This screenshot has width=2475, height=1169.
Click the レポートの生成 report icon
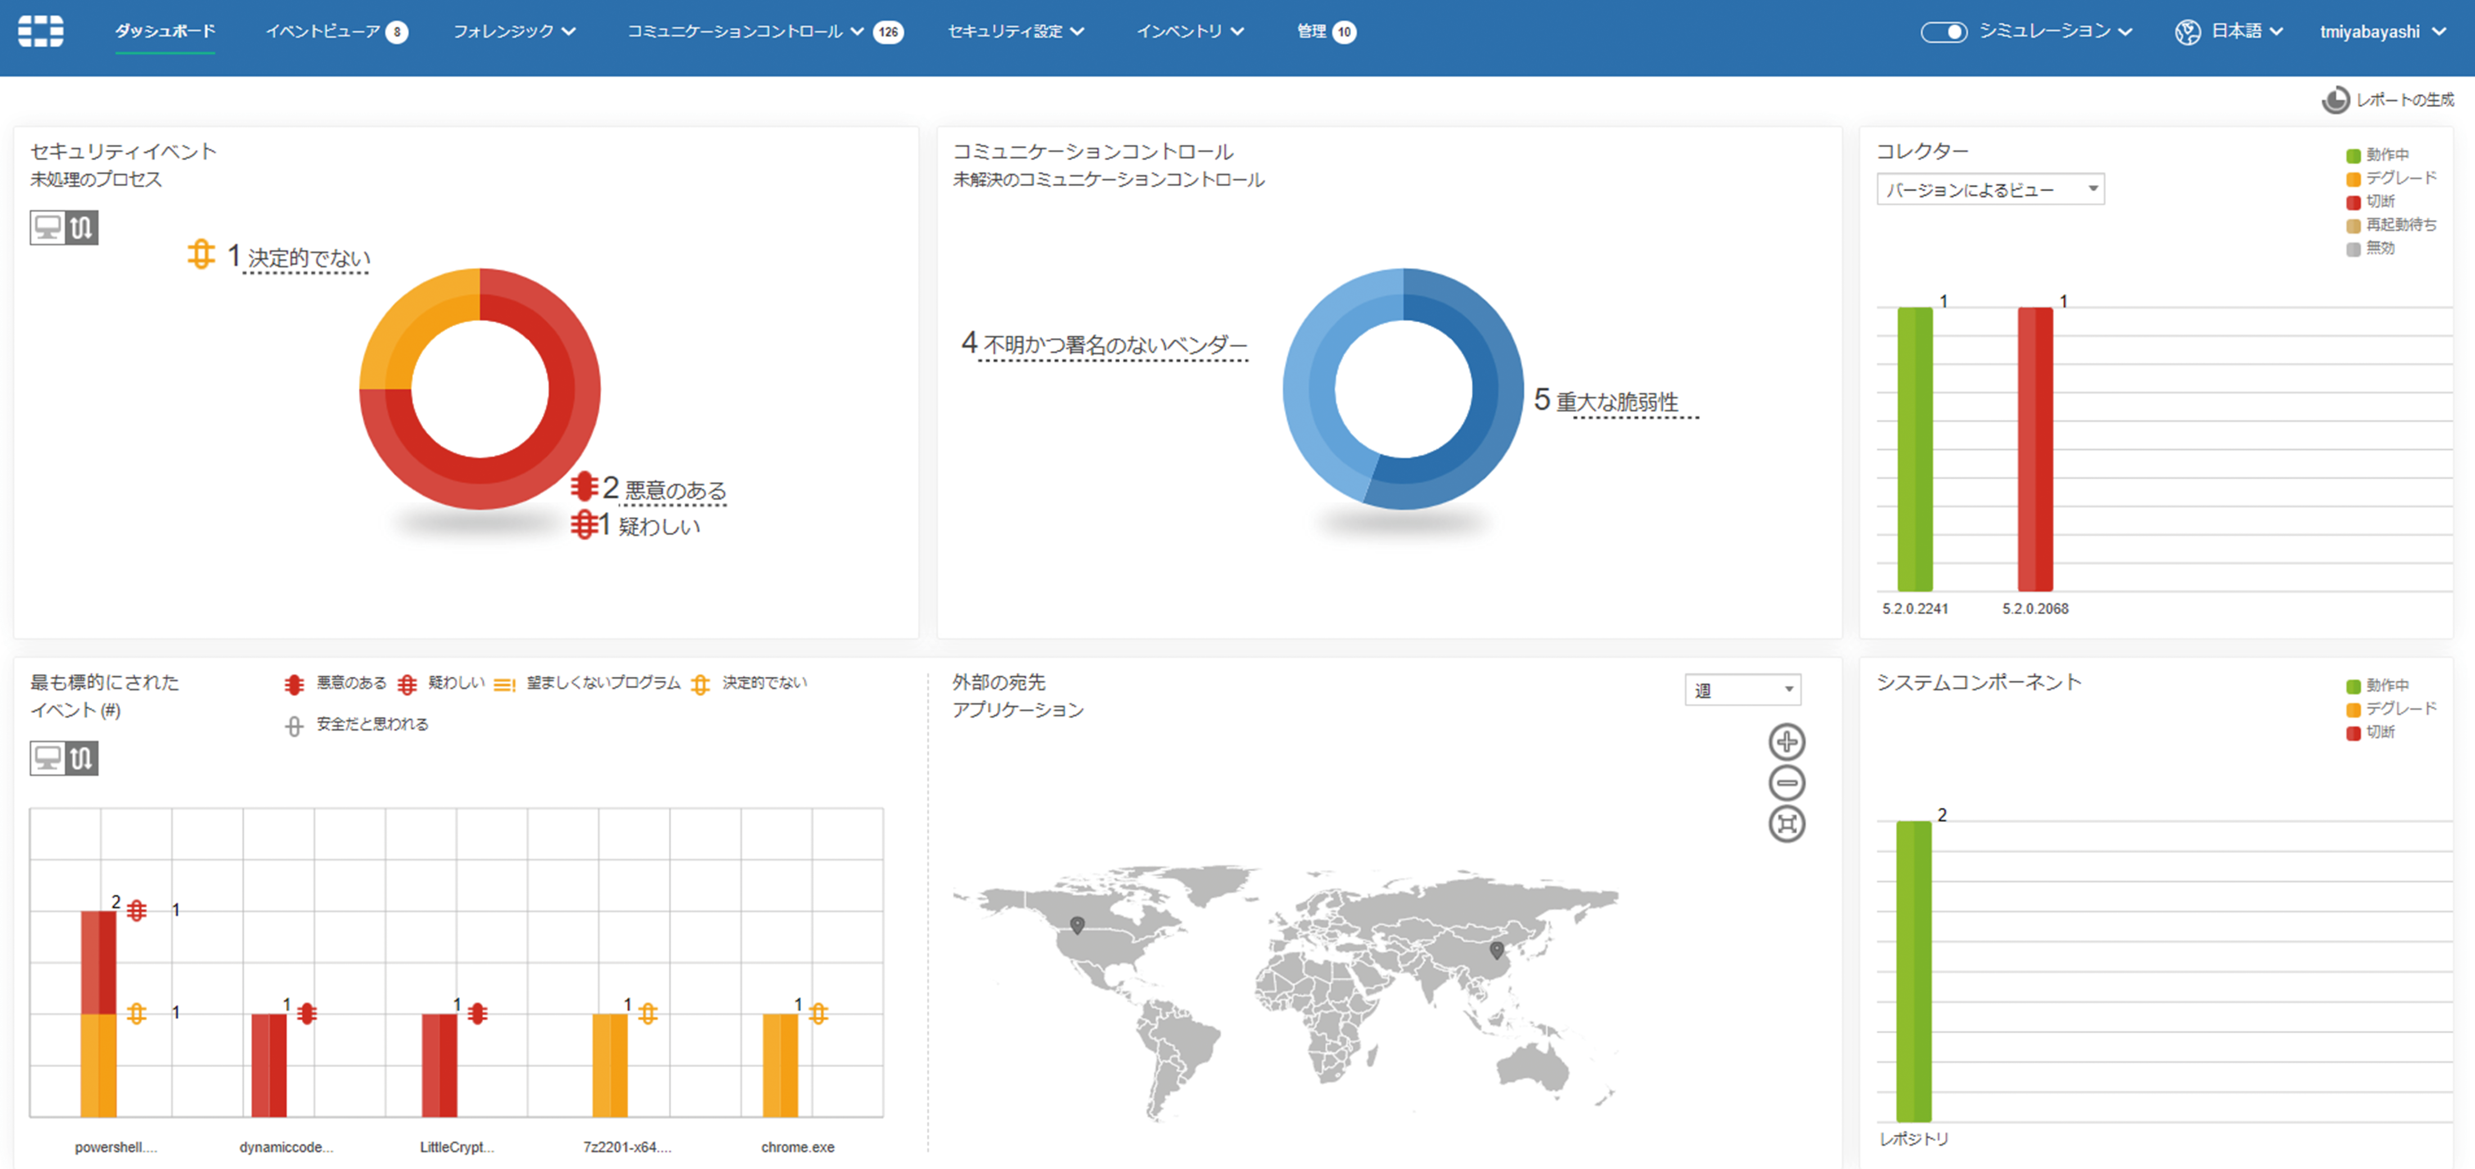click(x=2336, y=100)
